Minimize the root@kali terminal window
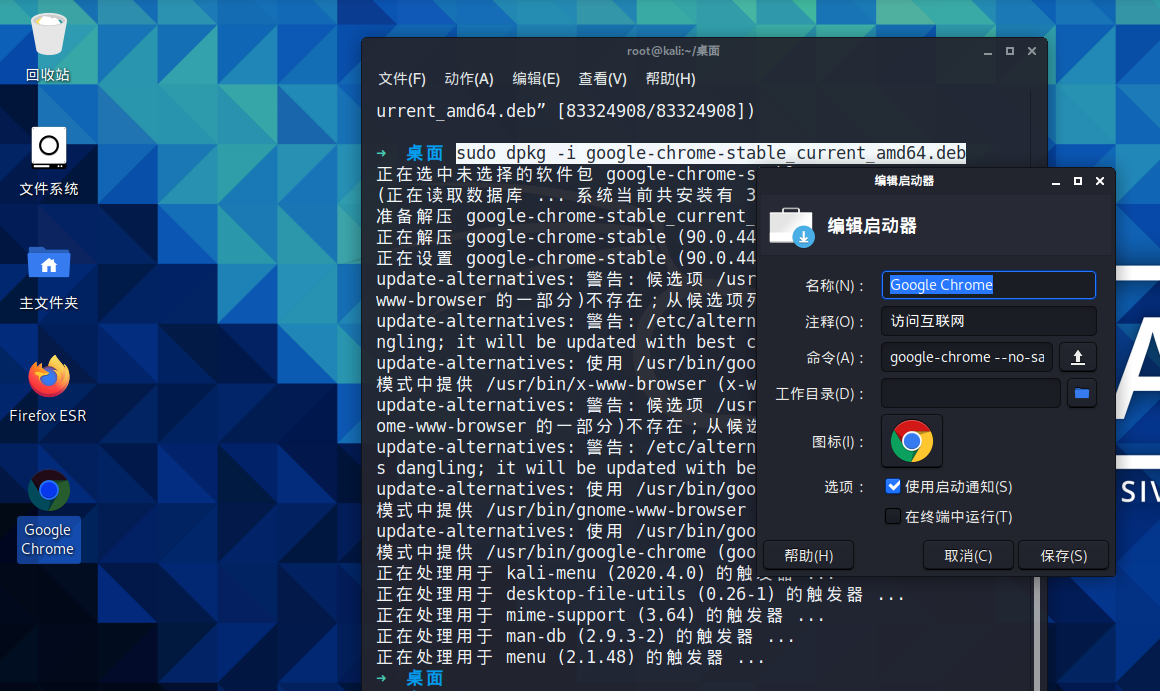This screenshot has height=691, width=1160. [x=988, y=52]
